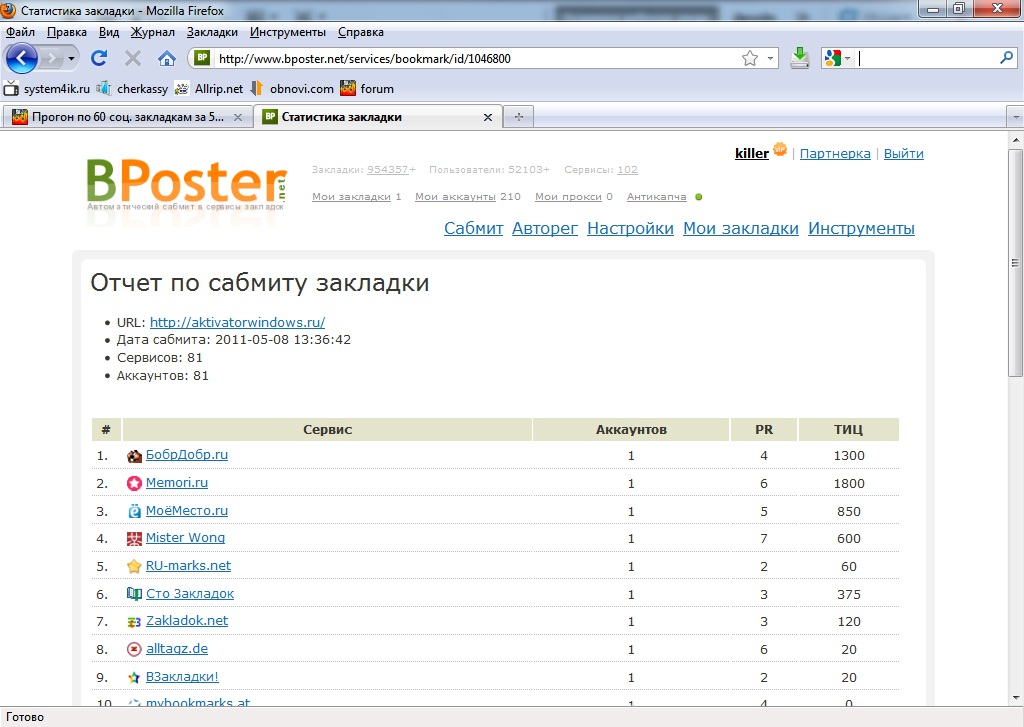Open the Файл menu

pyautogui.click(x=20, y=32)
